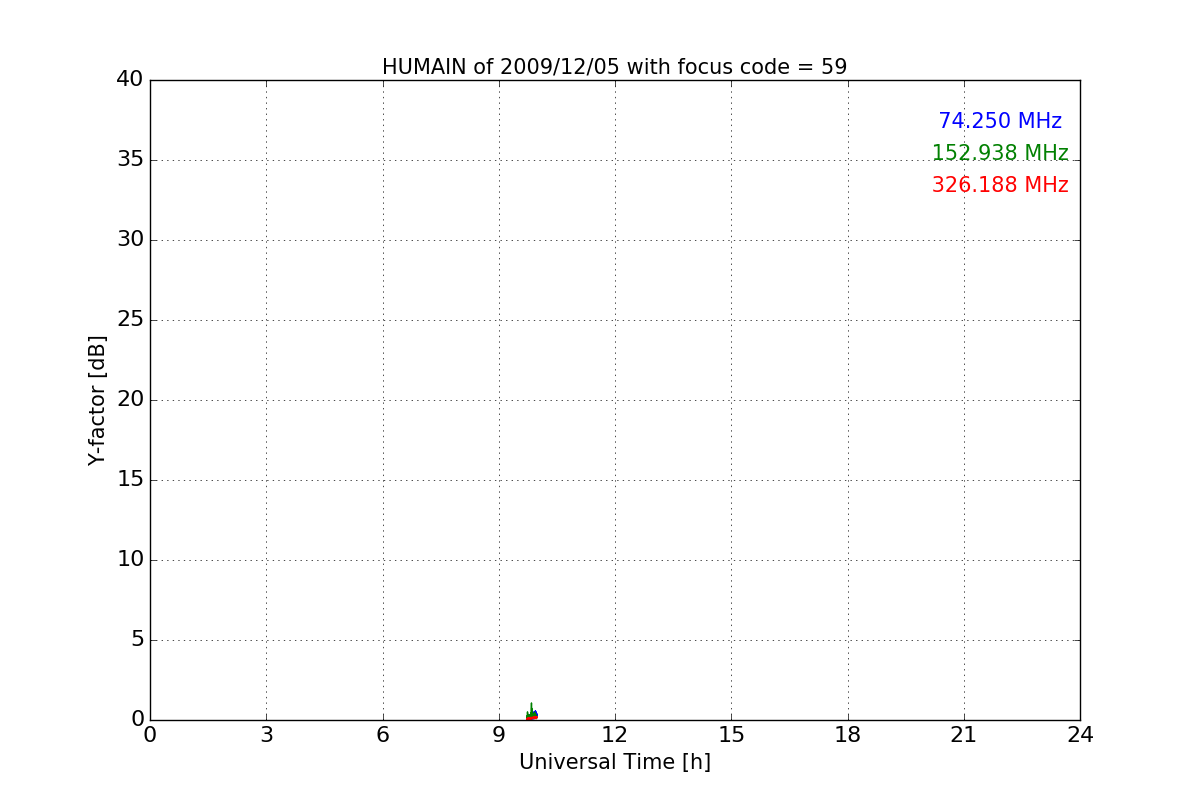The width and height of the screenshot is (1200, 800).
Task: Click the 'Universal Time [h]' axis label
Action: (x=615, y=762)
